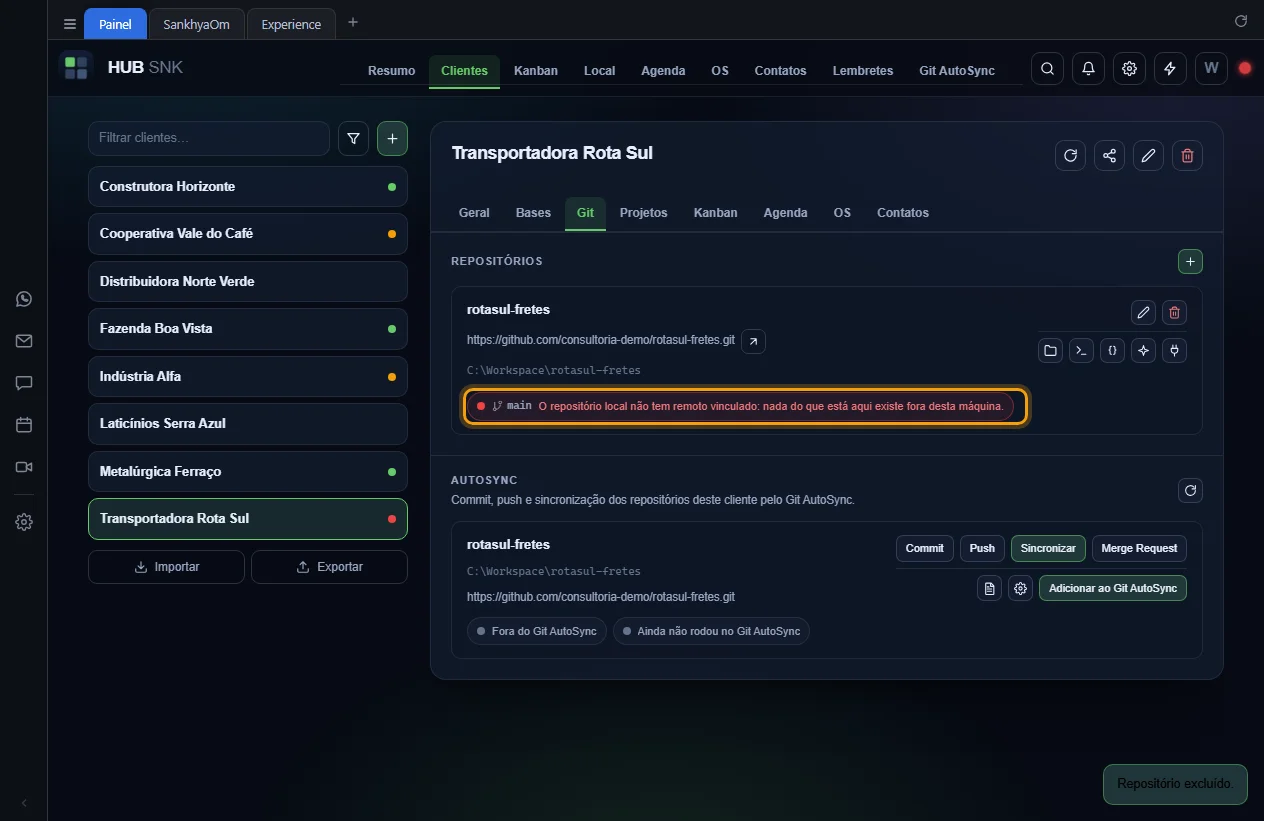Open the Local item in the top navigation
Viewport: 1264px width, 821px height.
tap(599, 70)
